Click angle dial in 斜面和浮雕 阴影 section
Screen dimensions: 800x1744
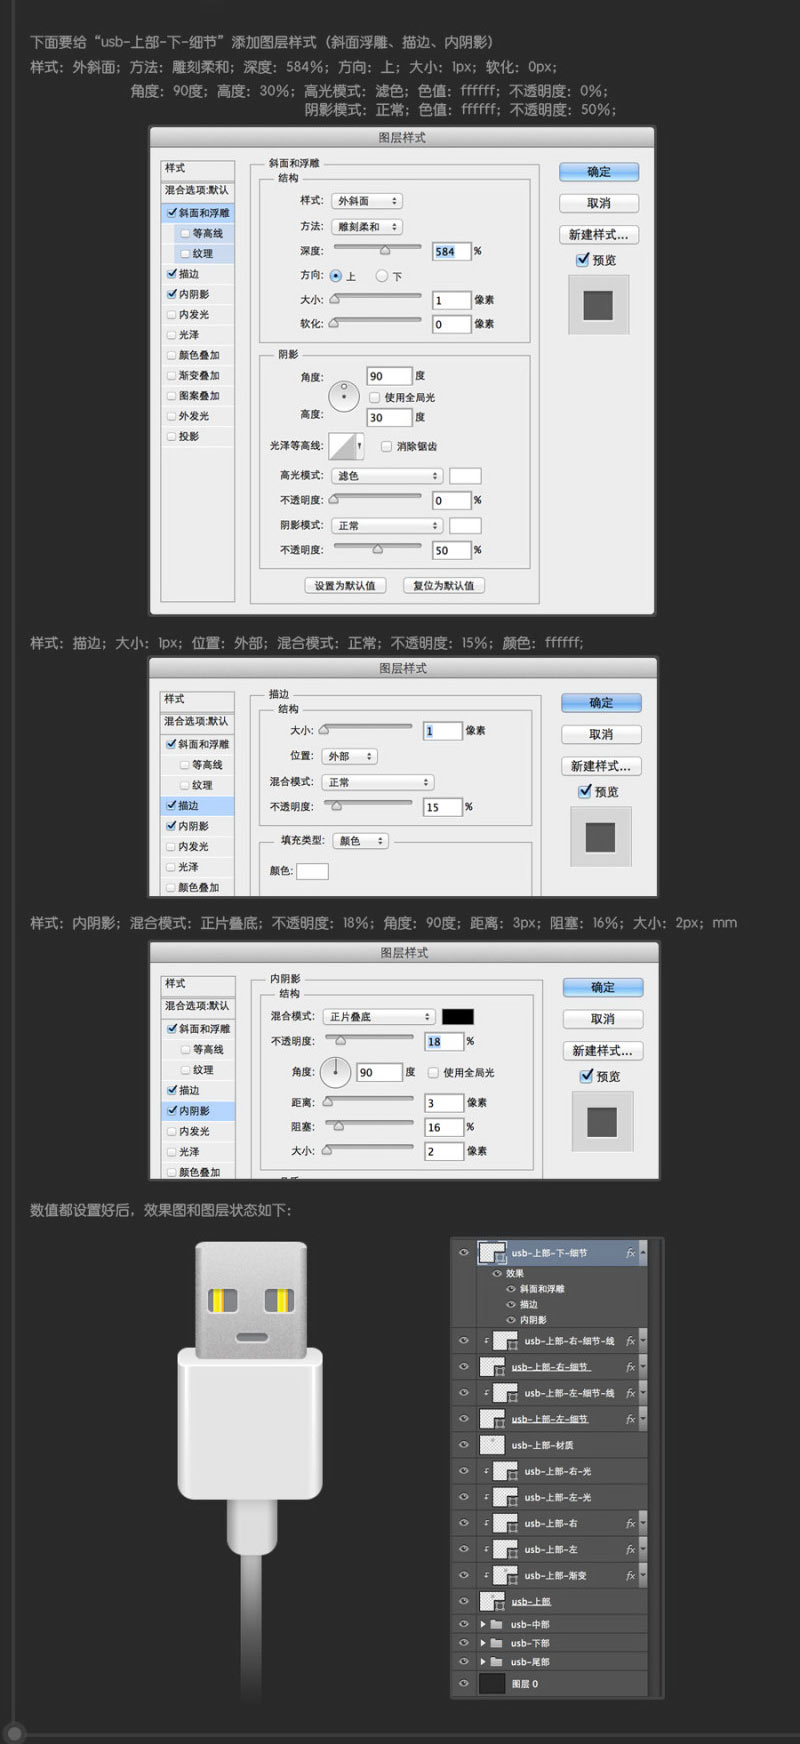pos(344,396)
